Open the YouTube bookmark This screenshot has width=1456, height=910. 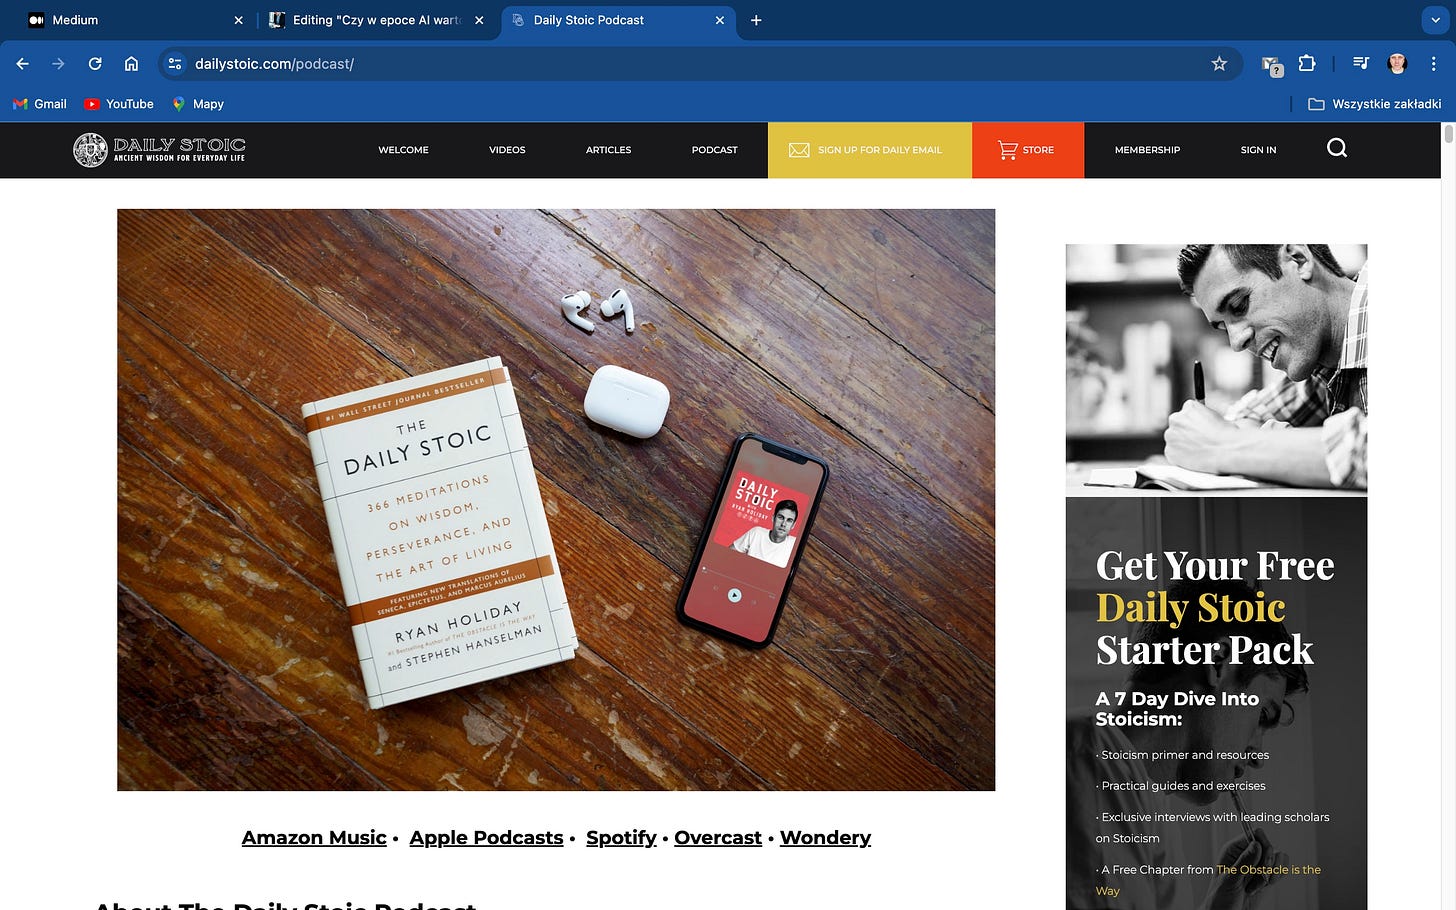tap(119, 104)
